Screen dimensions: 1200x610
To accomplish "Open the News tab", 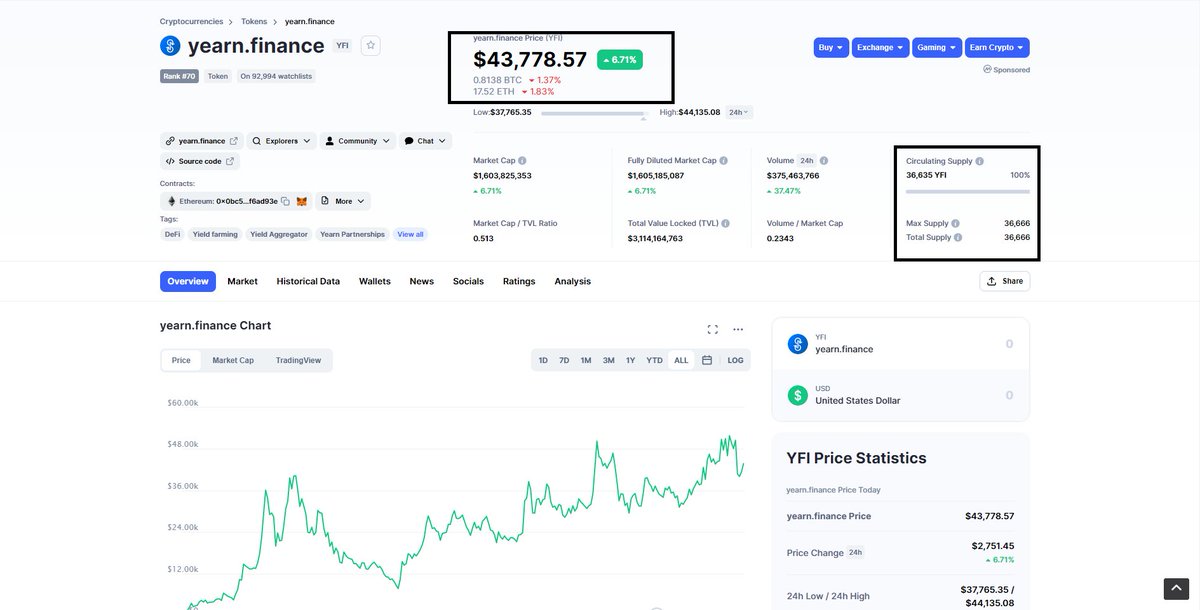I will pos(422,281).
